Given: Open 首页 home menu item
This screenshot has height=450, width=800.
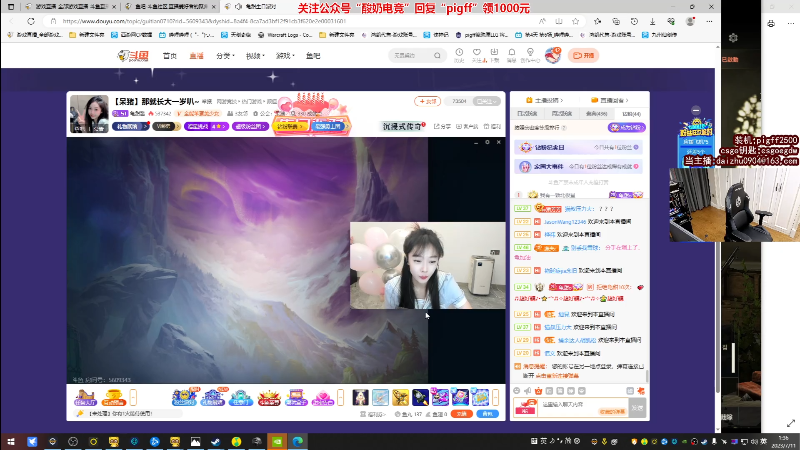Looking at the screenshot, I should coord(169,56).
